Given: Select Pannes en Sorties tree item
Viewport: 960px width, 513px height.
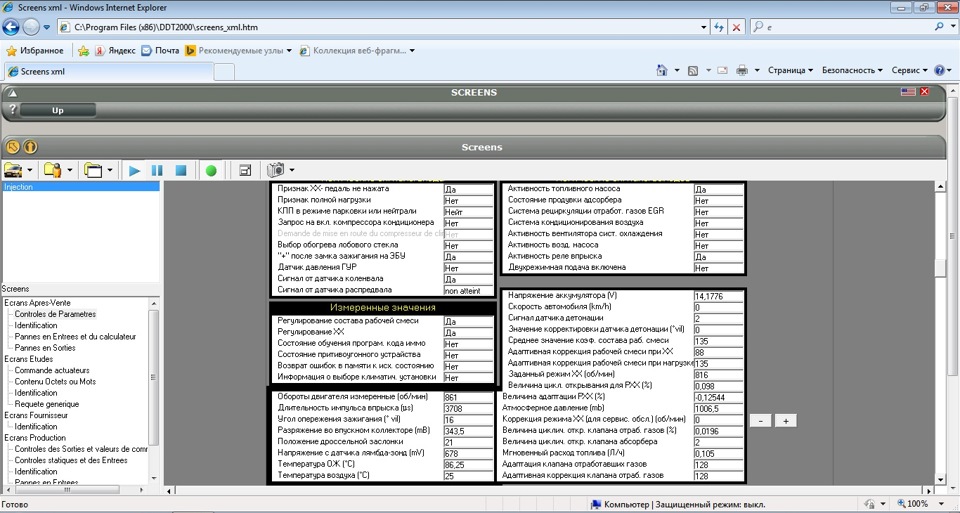Looking at the screenshot, I should pos(45,348).
